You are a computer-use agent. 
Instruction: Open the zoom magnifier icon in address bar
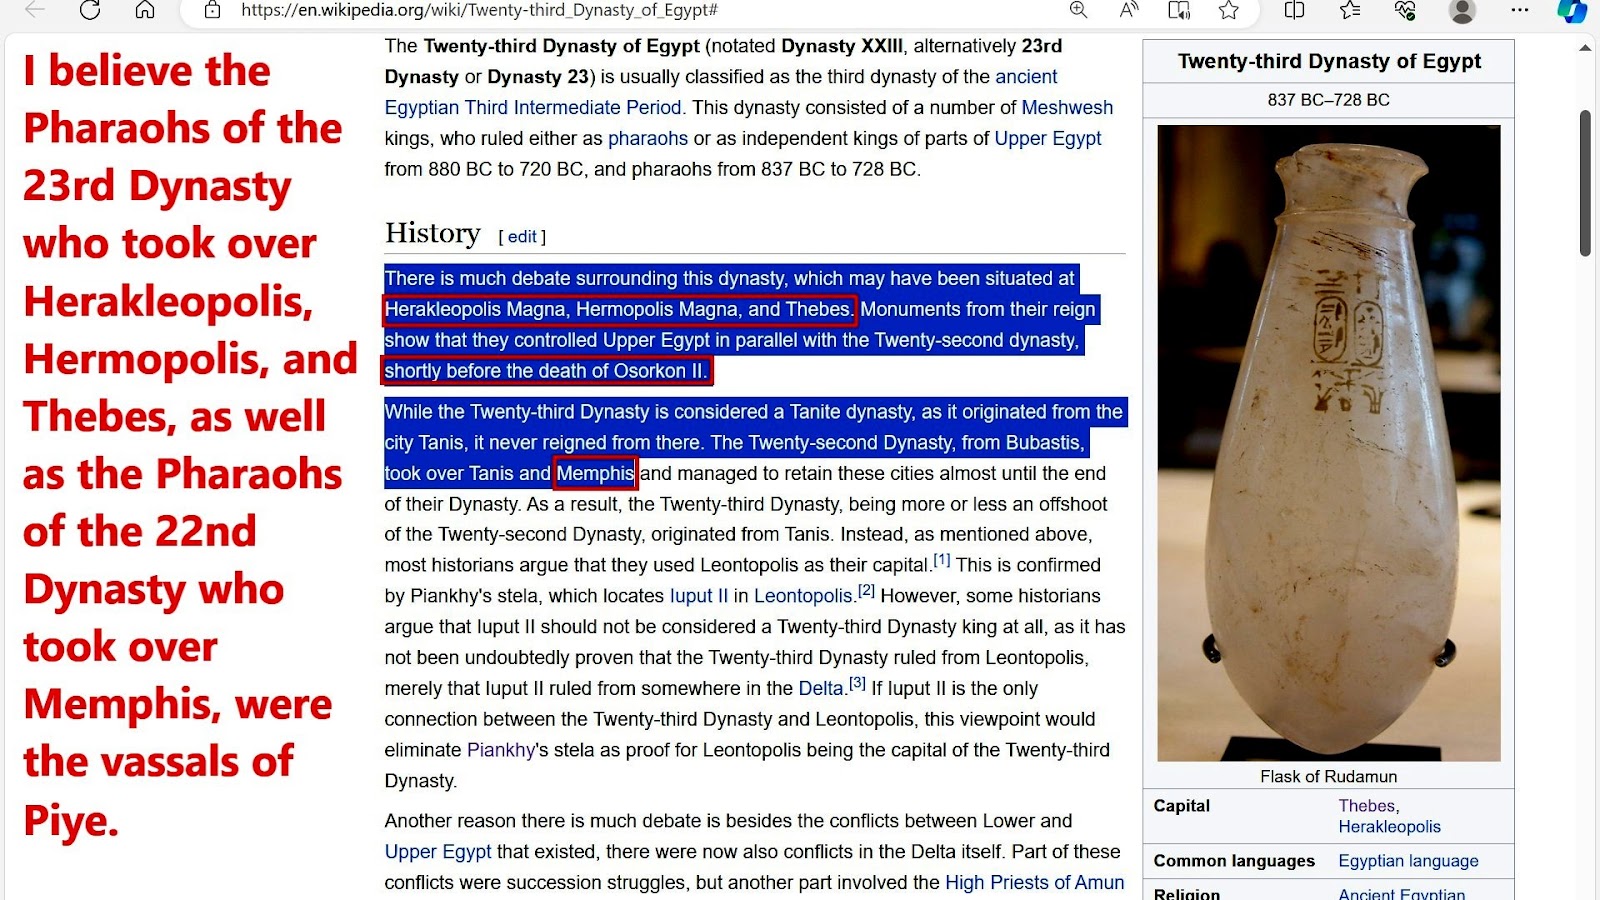pyautogui.click(x=1079, y=10)
